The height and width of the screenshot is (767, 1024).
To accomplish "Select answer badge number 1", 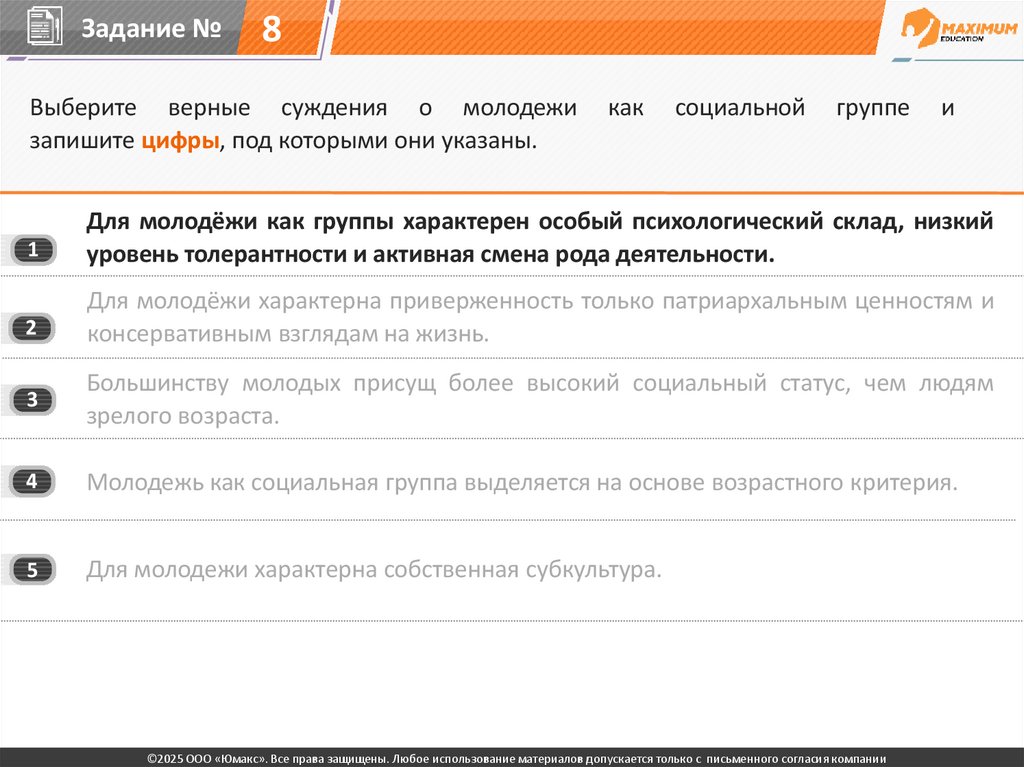I will pyautogui.click(x=33, y=250).
